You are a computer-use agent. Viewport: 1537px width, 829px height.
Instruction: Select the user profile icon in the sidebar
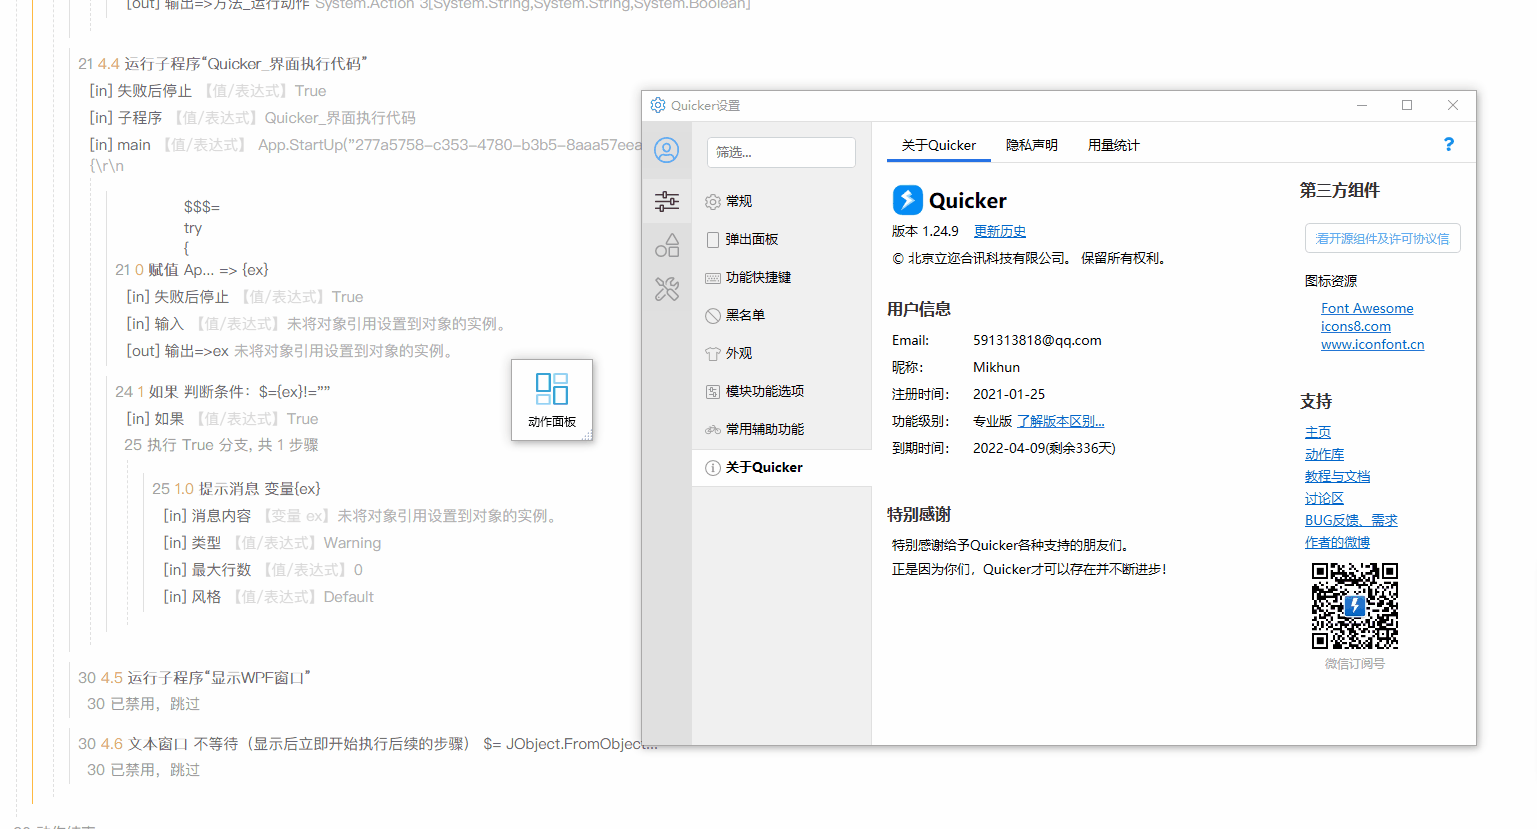tap(667, 151)
